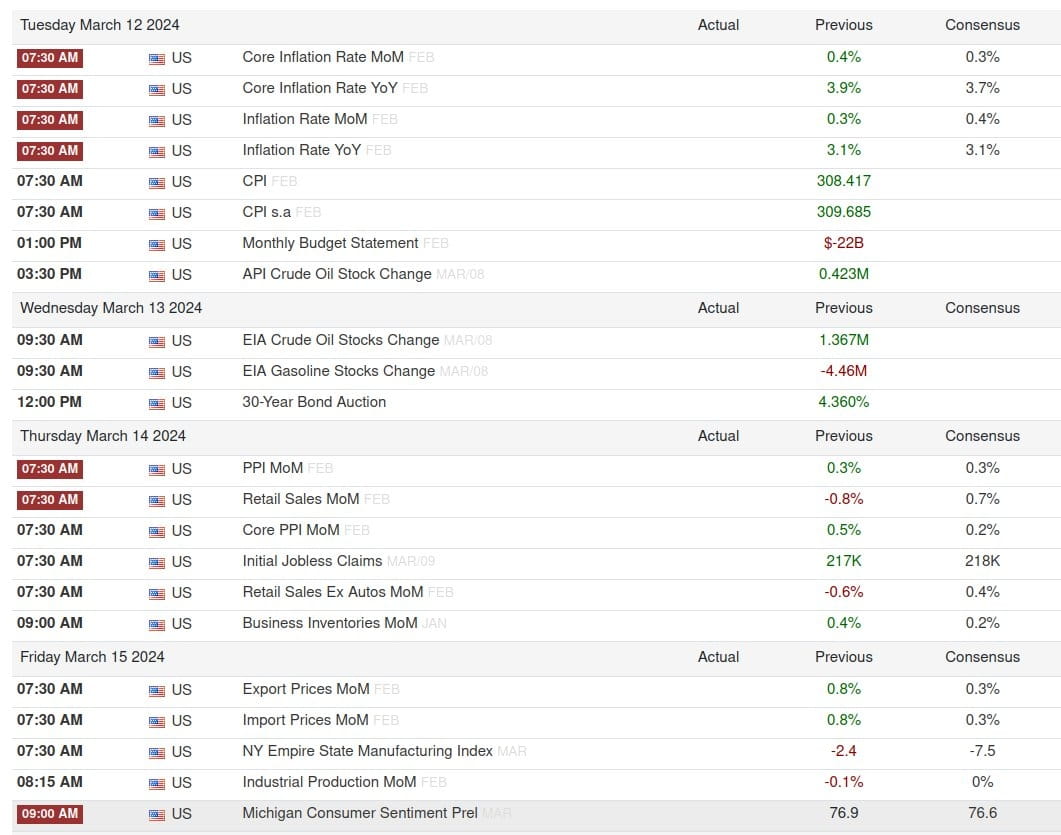The width and height of the screenshot is (1061, 835).
Task: Click US flag icon on the PPI MoM row
Action: point(156,470)
